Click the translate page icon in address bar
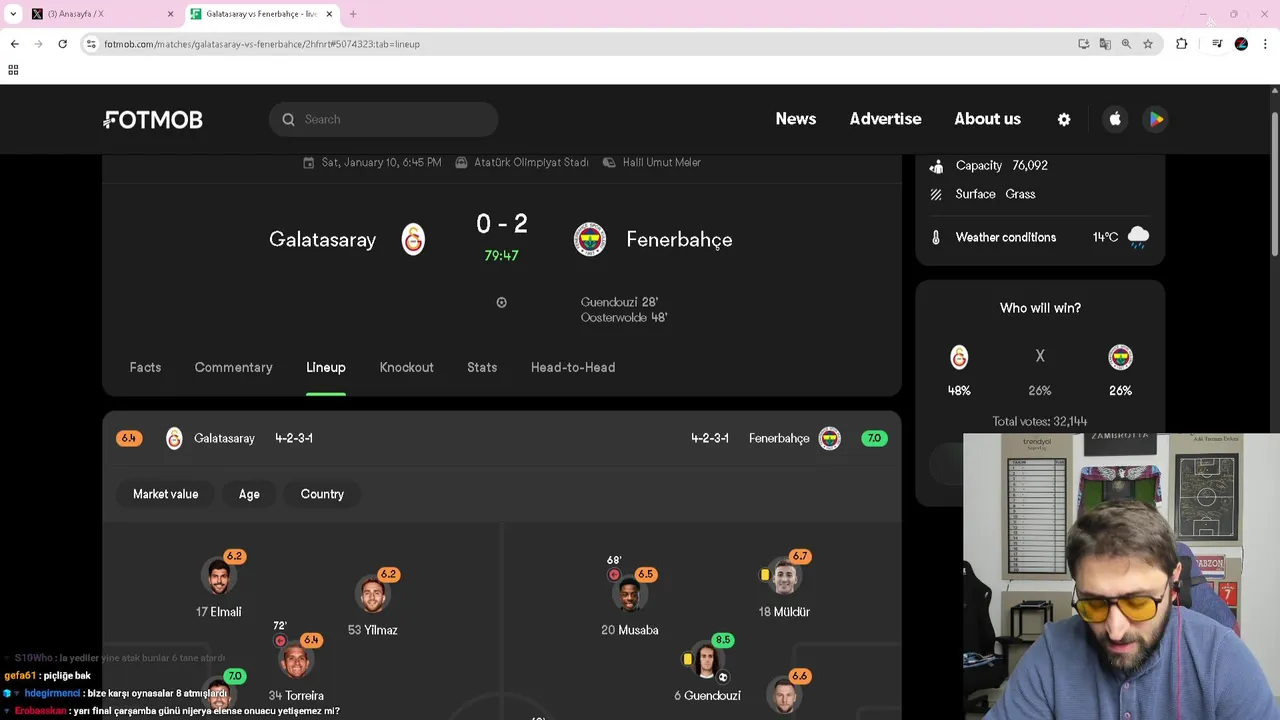This screenshot has height=720, width=1280. [x=1105, y=44]
